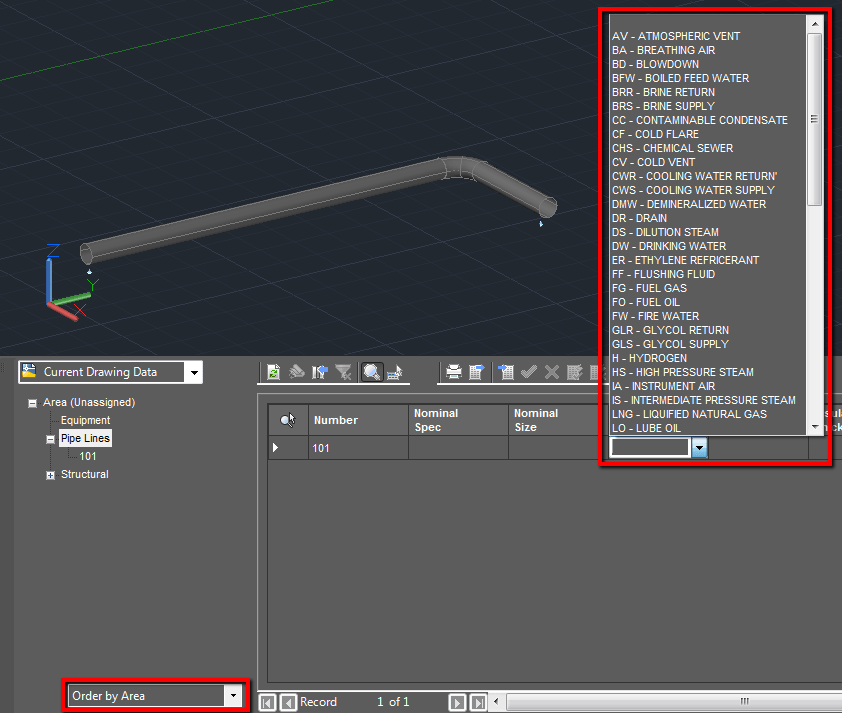Click the horizontal scrollbar left arrow

point(496,701)
